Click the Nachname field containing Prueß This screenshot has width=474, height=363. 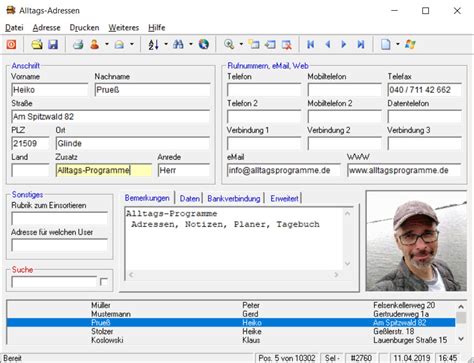point(152,90)
